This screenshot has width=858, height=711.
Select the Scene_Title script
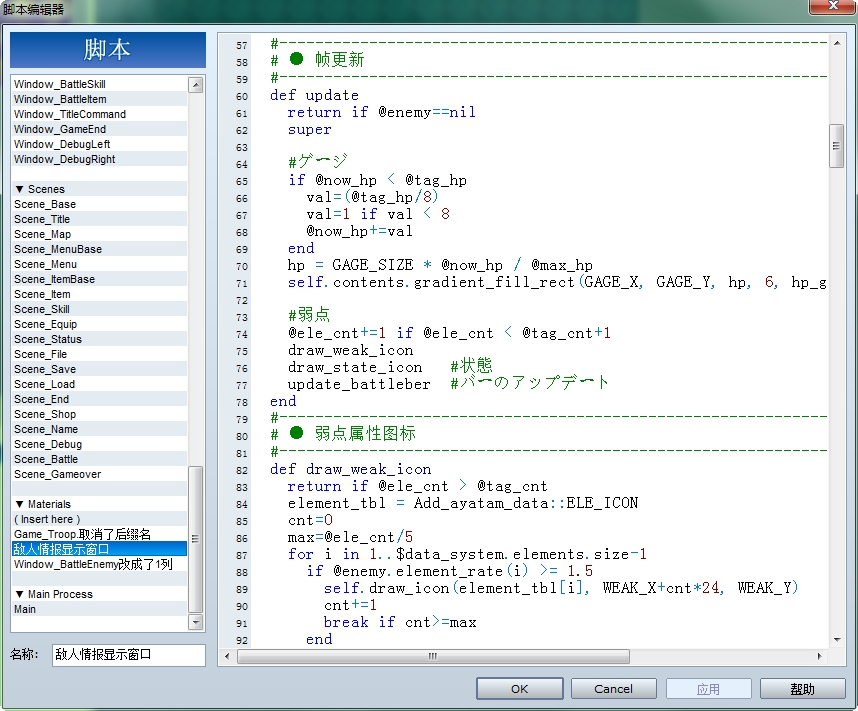coord(99,219)
